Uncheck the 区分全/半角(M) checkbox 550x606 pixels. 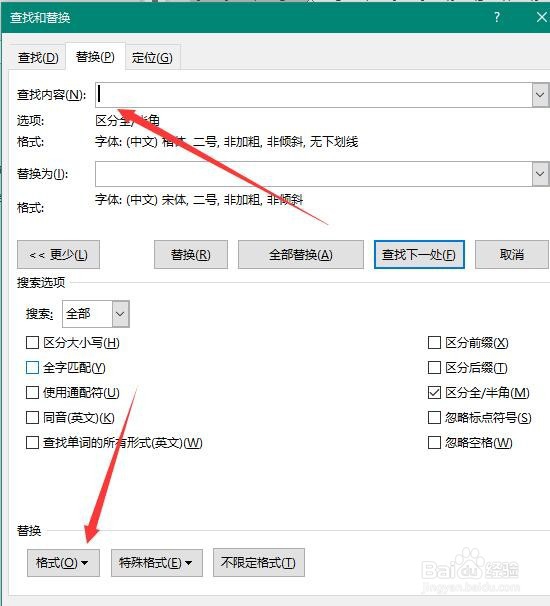click(x=434, y=393)
